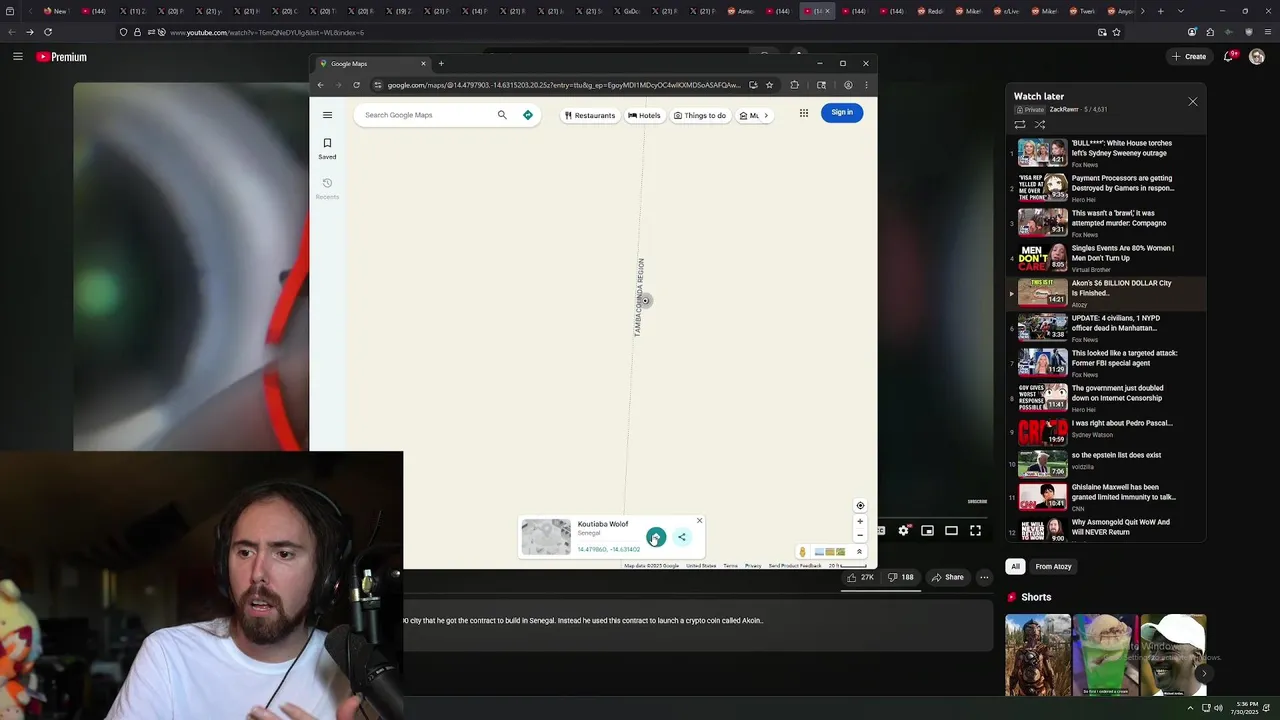Open Directions in Google Maps
Viewport: 1280px width, 720px height.
(x=528, y=115)
